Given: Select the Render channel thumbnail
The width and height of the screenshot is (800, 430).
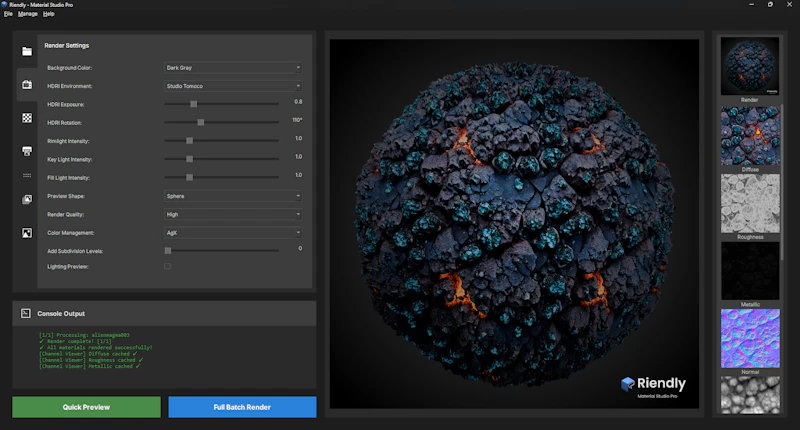Looking at the screenshot, I should [749, 66].
